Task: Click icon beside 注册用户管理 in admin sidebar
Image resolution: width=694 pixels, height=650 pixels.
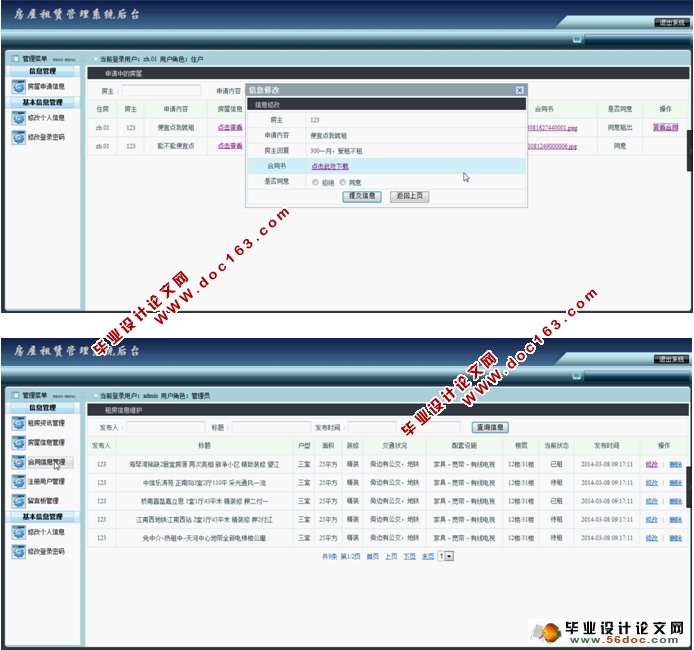Action: [18, 481]
